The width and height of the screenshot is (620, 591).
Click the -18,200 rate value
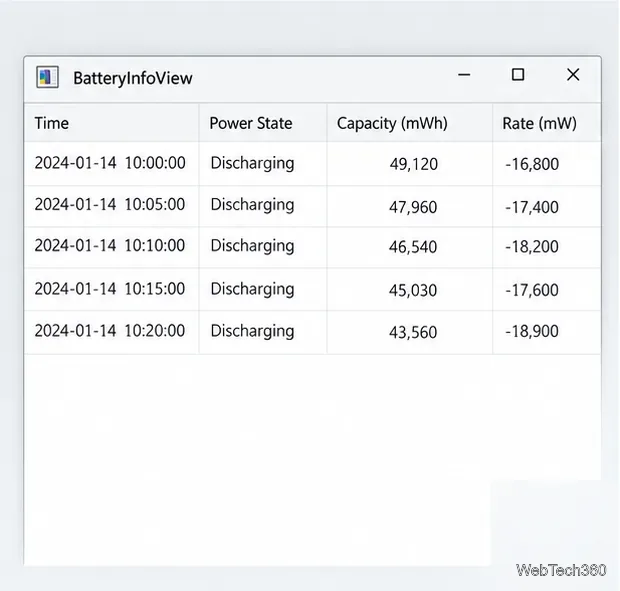(531, 247)
